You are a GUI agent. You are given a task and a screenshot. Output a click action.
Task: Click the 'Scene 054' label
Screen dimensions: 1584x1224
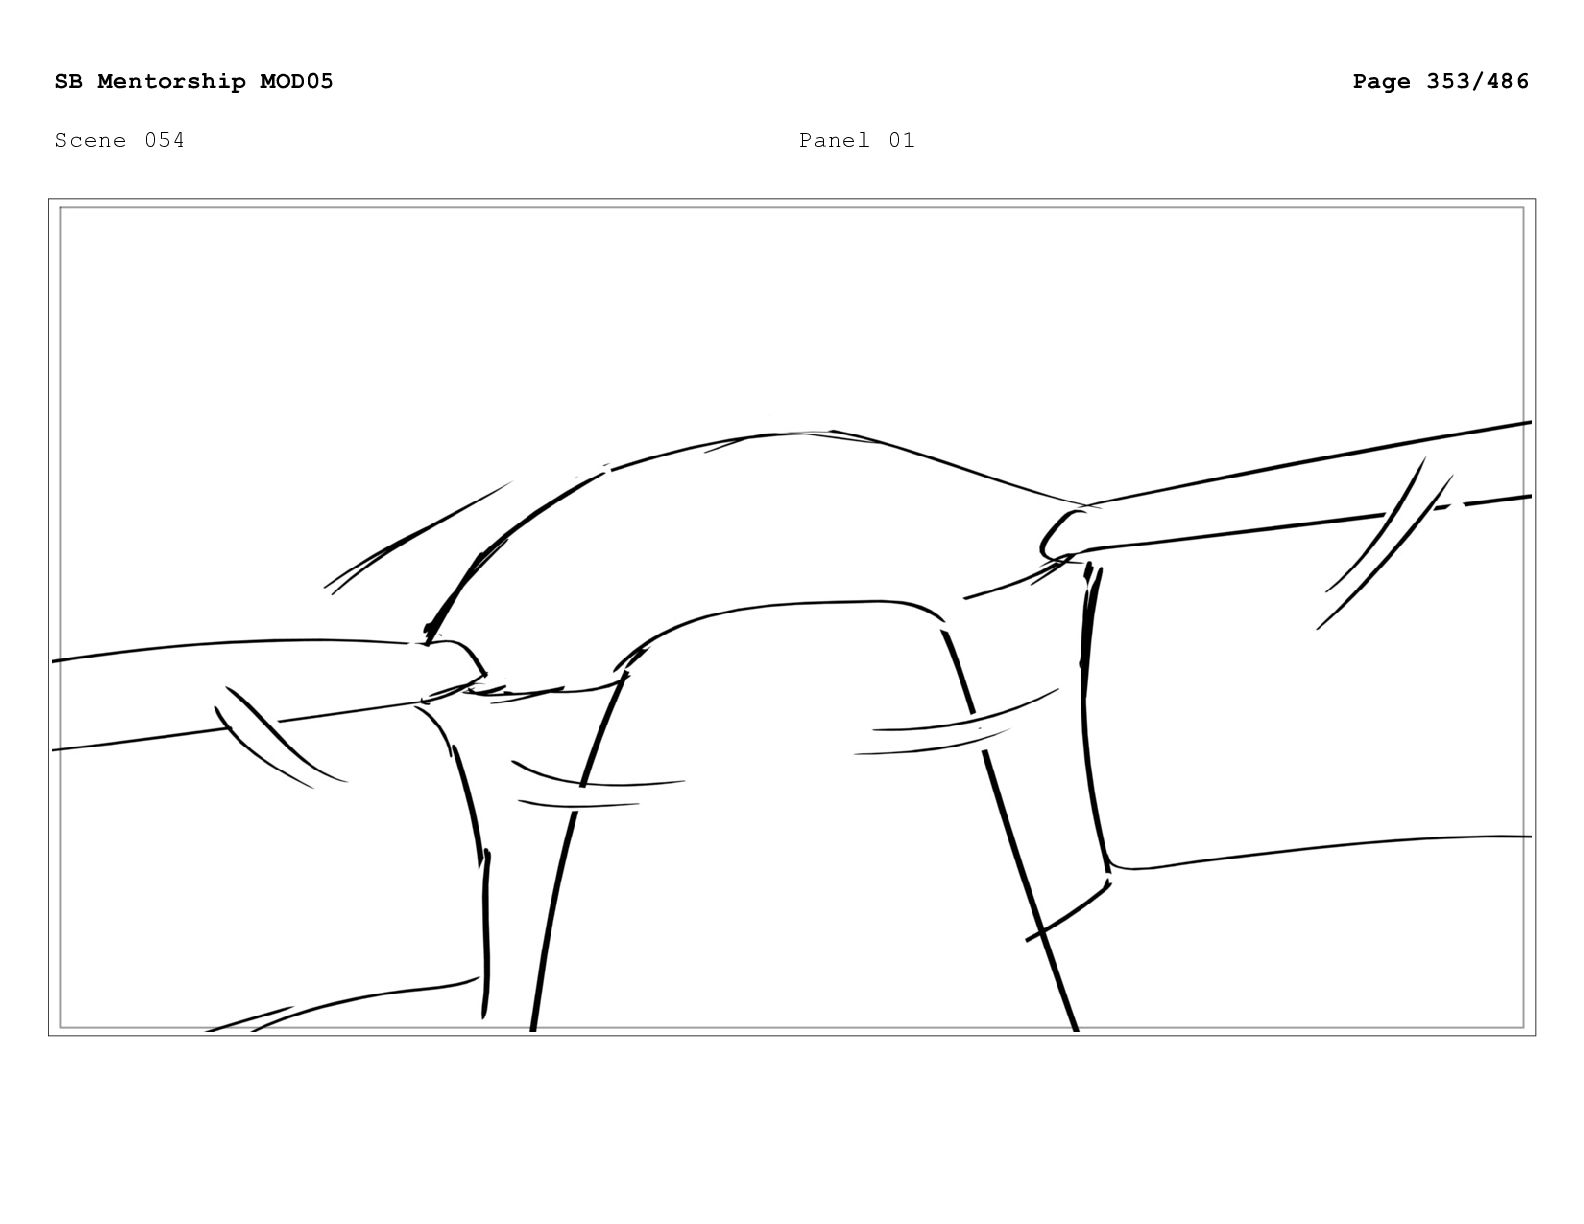pyautogui.click(x=120, y=140)
